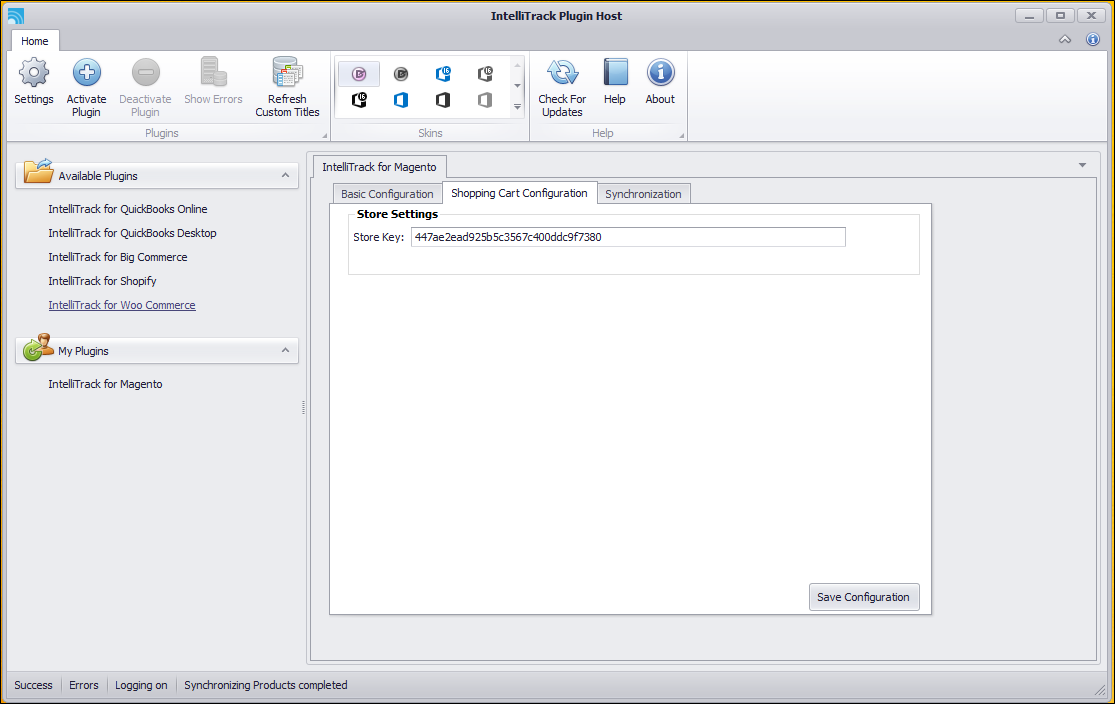The image size is (1115, 704).
Task: Click the Available Plugins folder icon
Action: click(38, 172)
